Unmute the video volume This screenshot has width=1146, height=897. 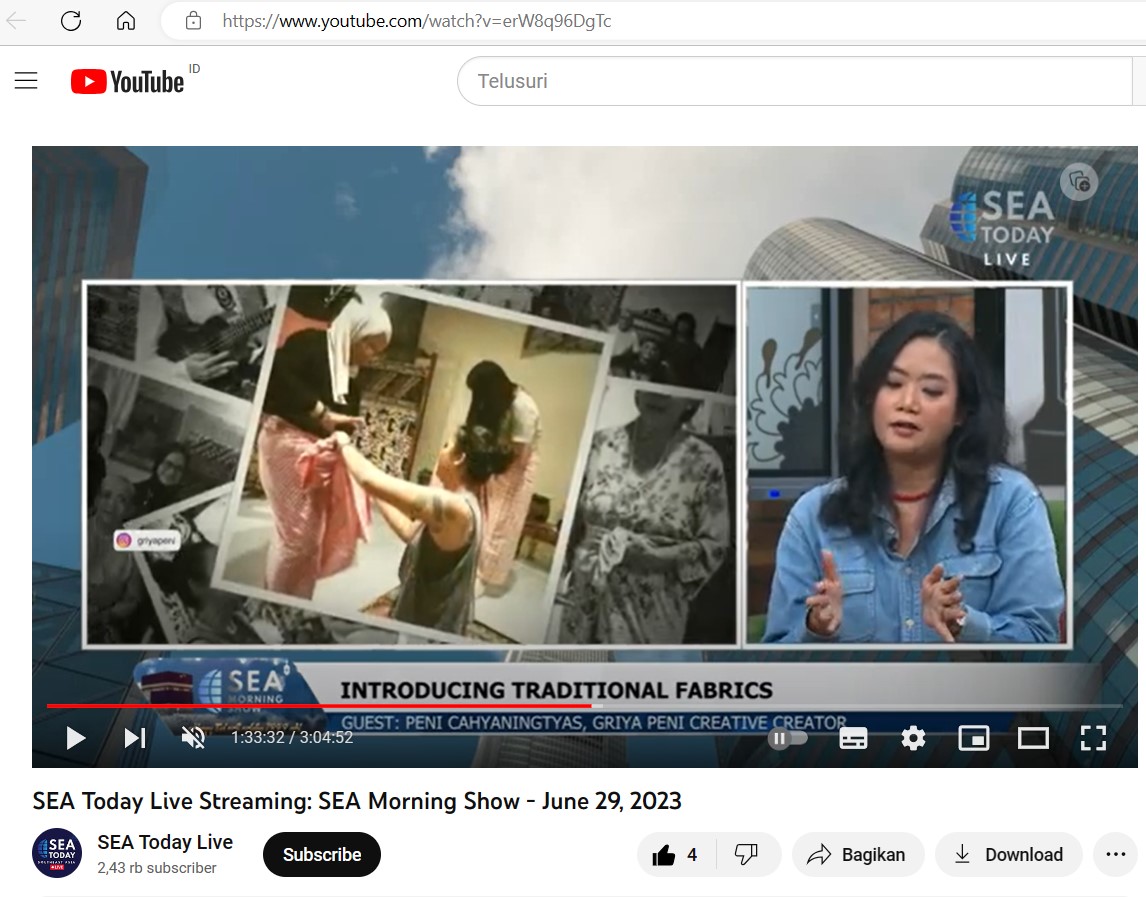click(193, 738)
